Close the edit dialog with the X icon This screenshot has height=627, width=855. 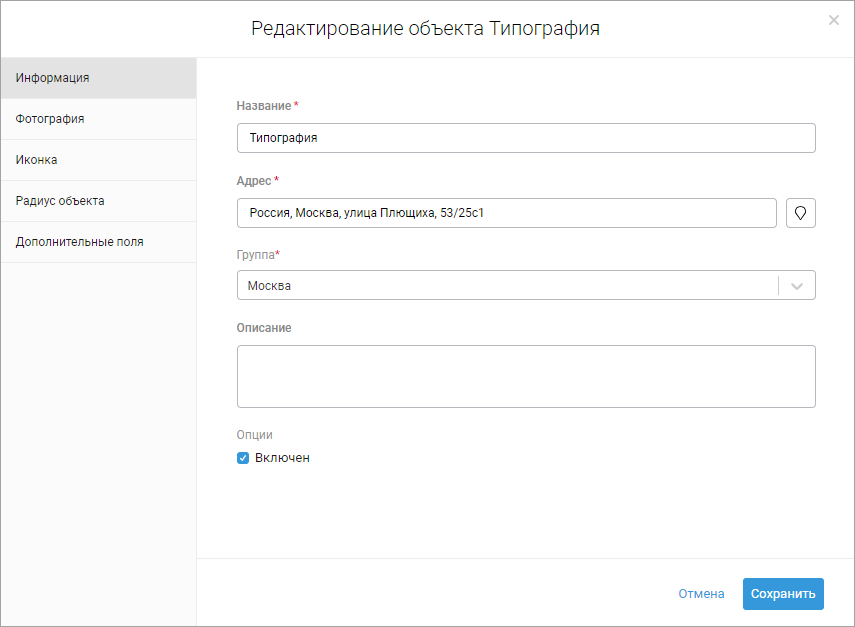834,20
